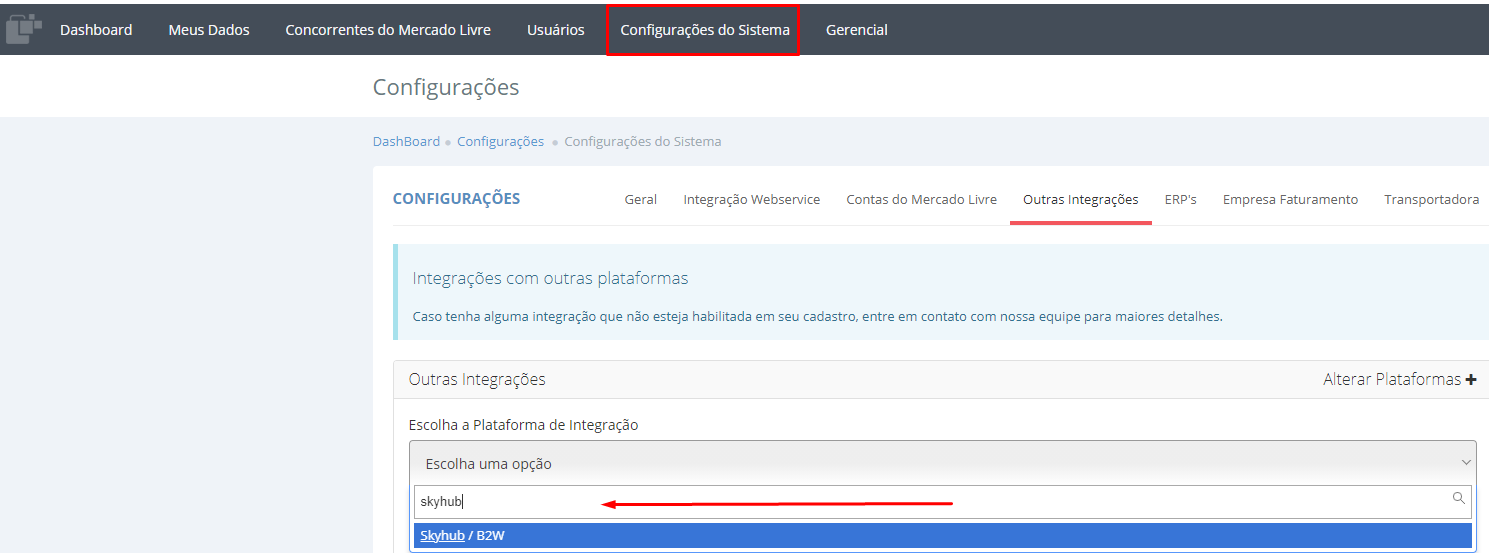The image size is (1489, 553).
Task: Switch to the Geral tab
Action: tap(641, 200)
